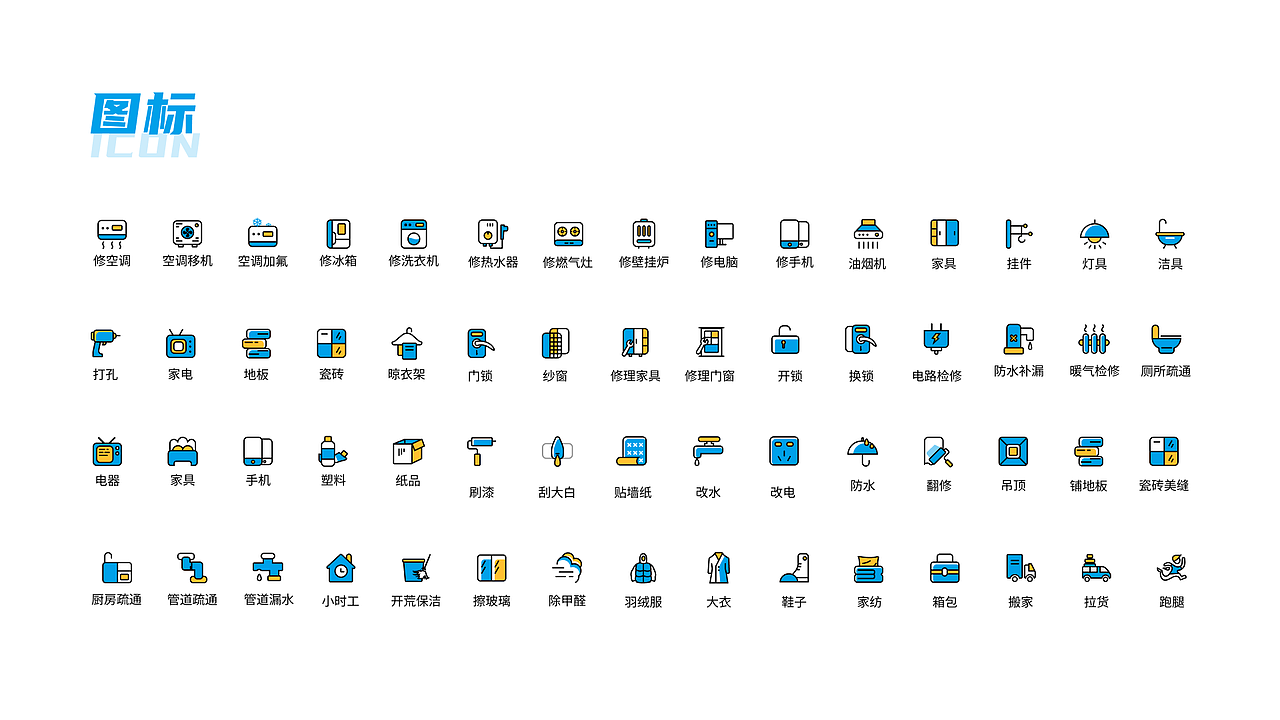Open the 修电脑 computer repair icon
This screenshot has width=1280, height=720.
(x=719, y=234)
